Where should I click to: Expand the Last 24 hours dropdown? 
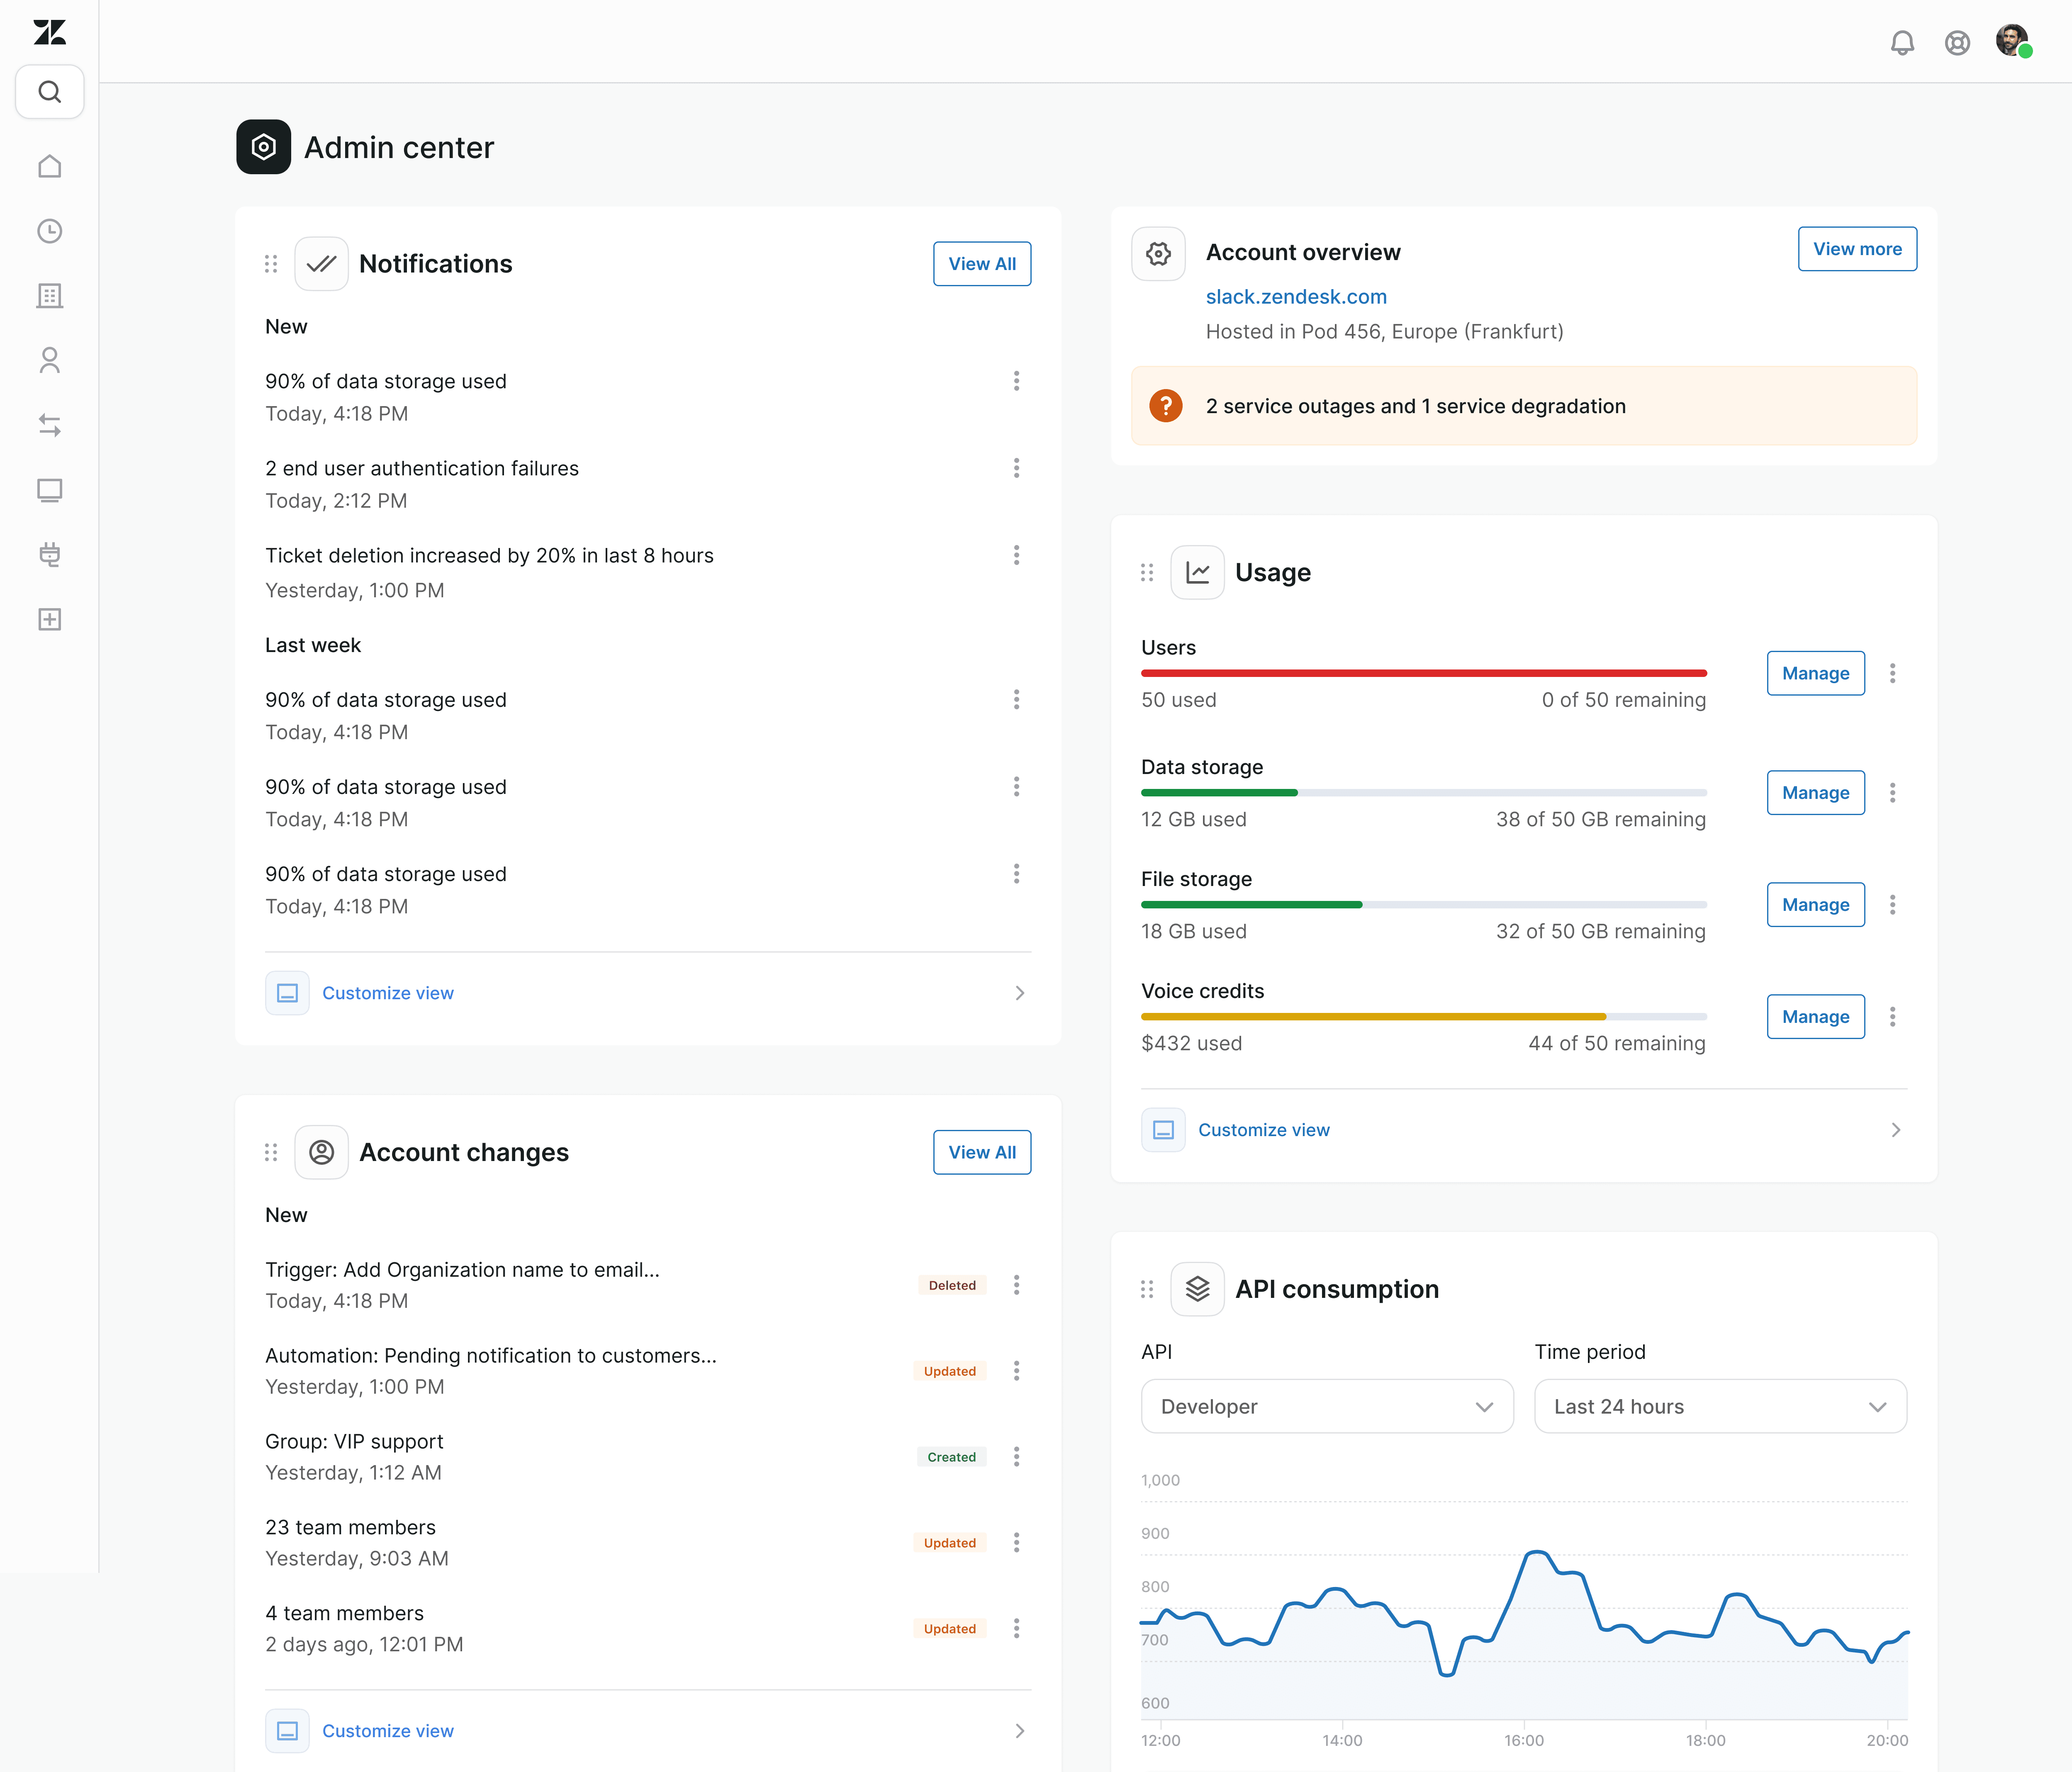tap(1719, 1406)
